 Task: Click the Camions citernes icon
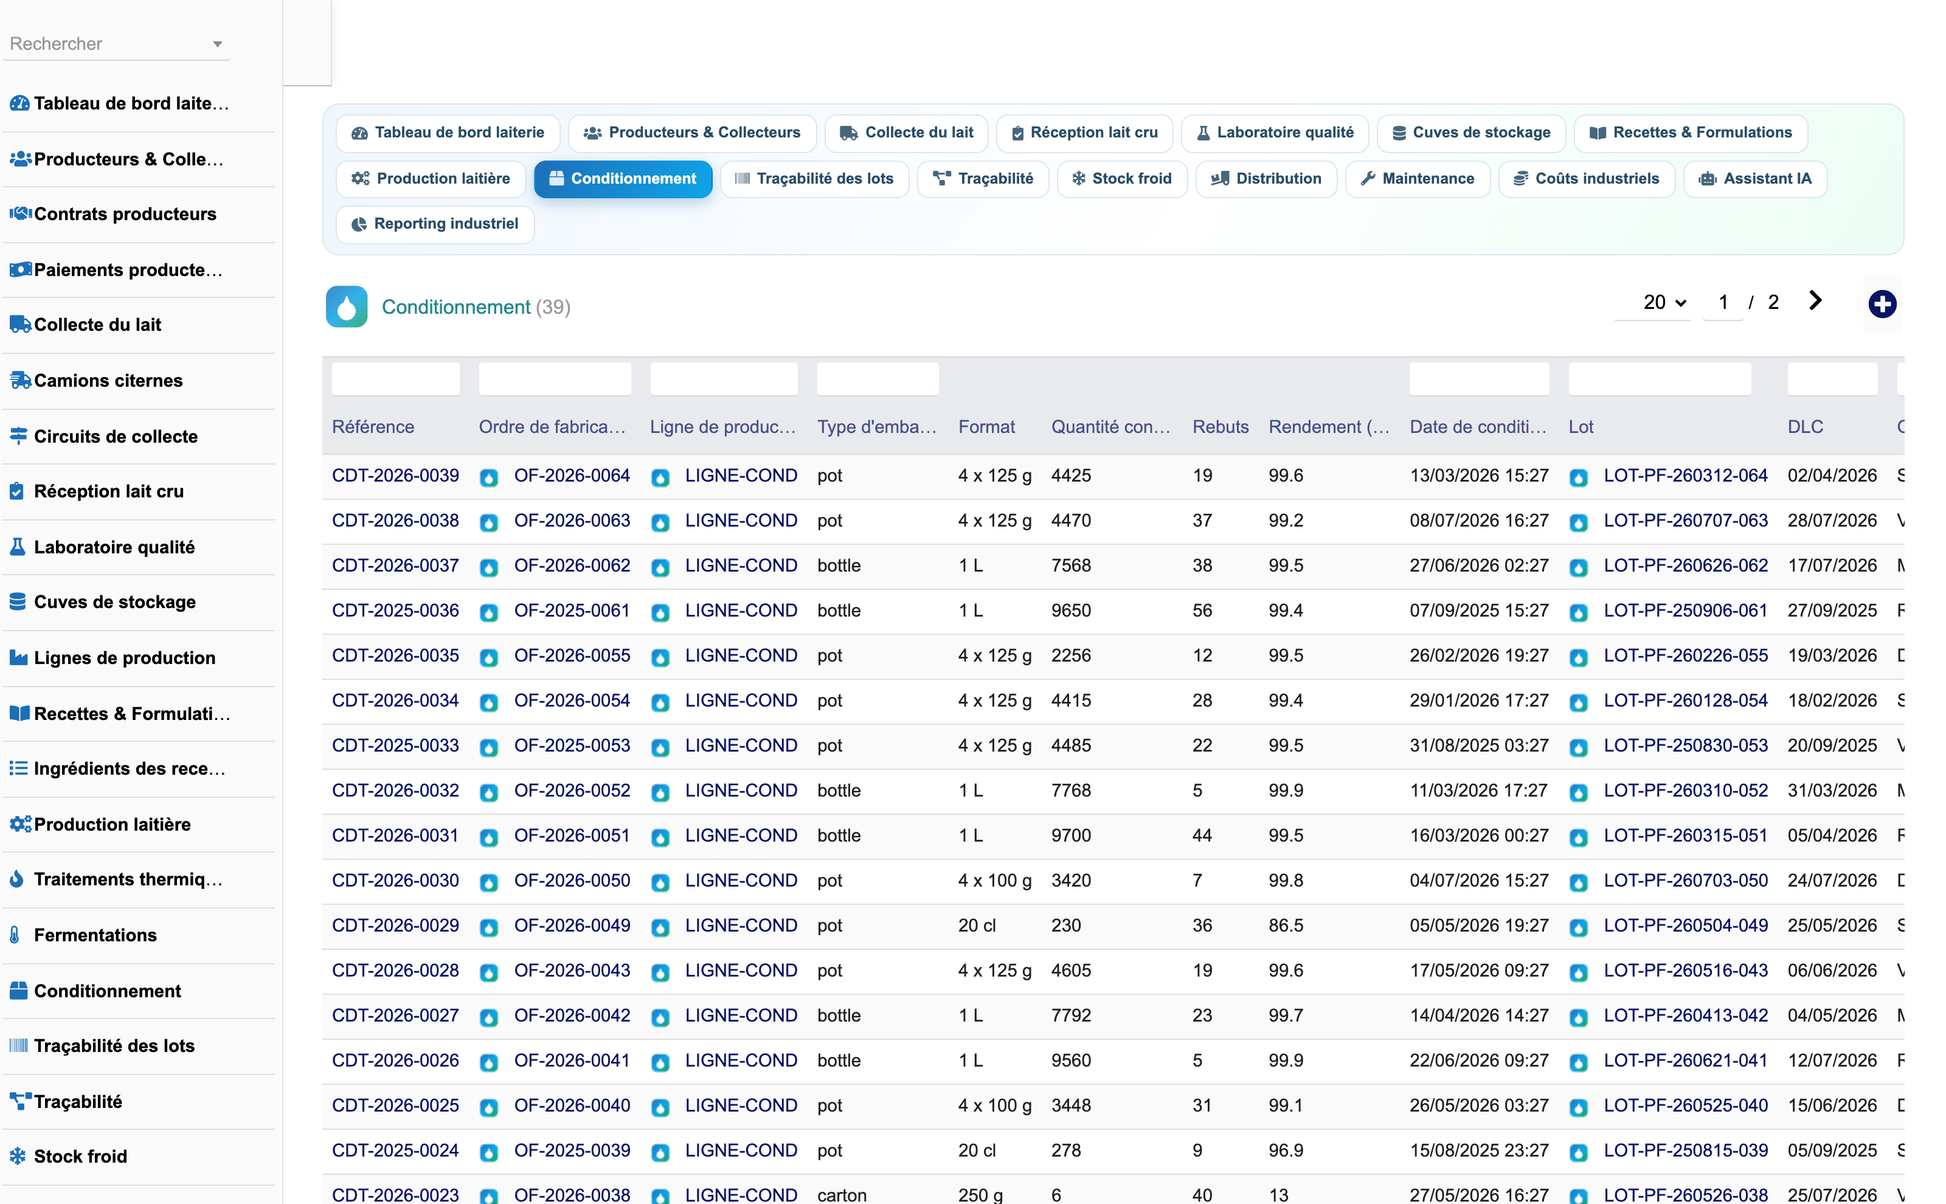click(x=19, y=381)
